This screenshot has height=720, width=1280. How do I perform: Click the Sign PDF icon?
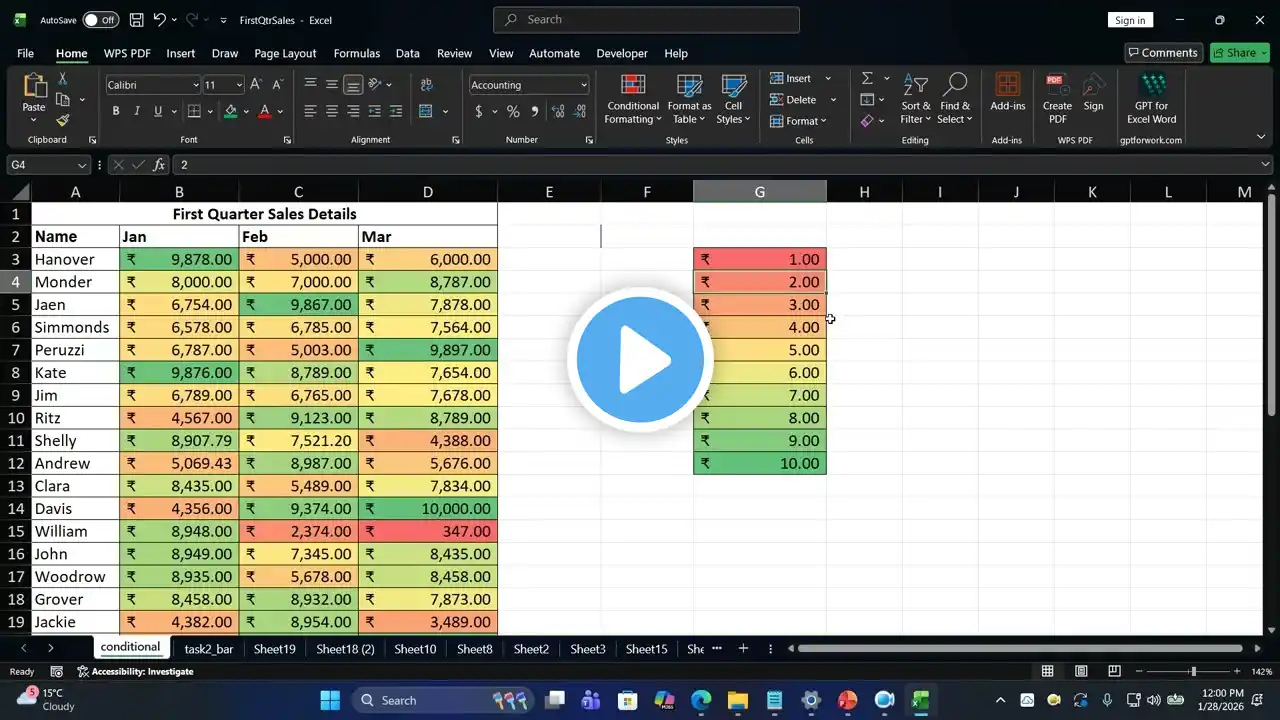(x=1094, y=93)
